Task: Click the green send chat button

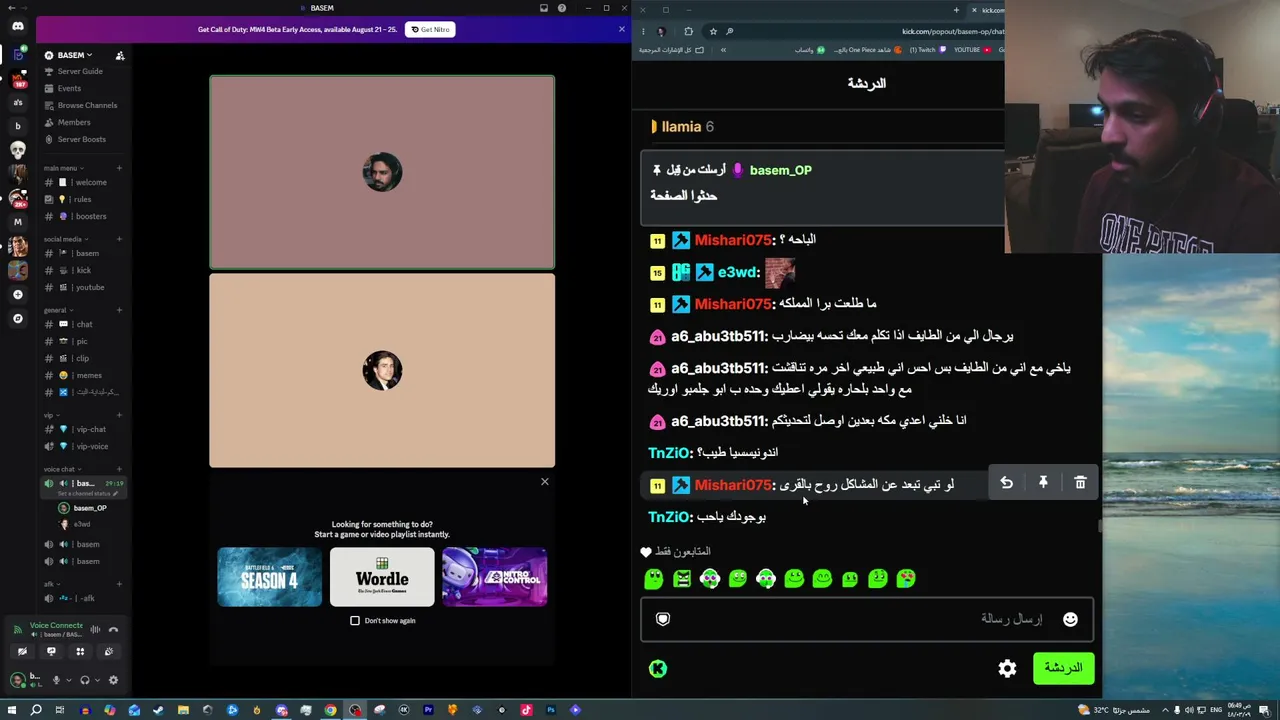Action: coord(1063,668)
